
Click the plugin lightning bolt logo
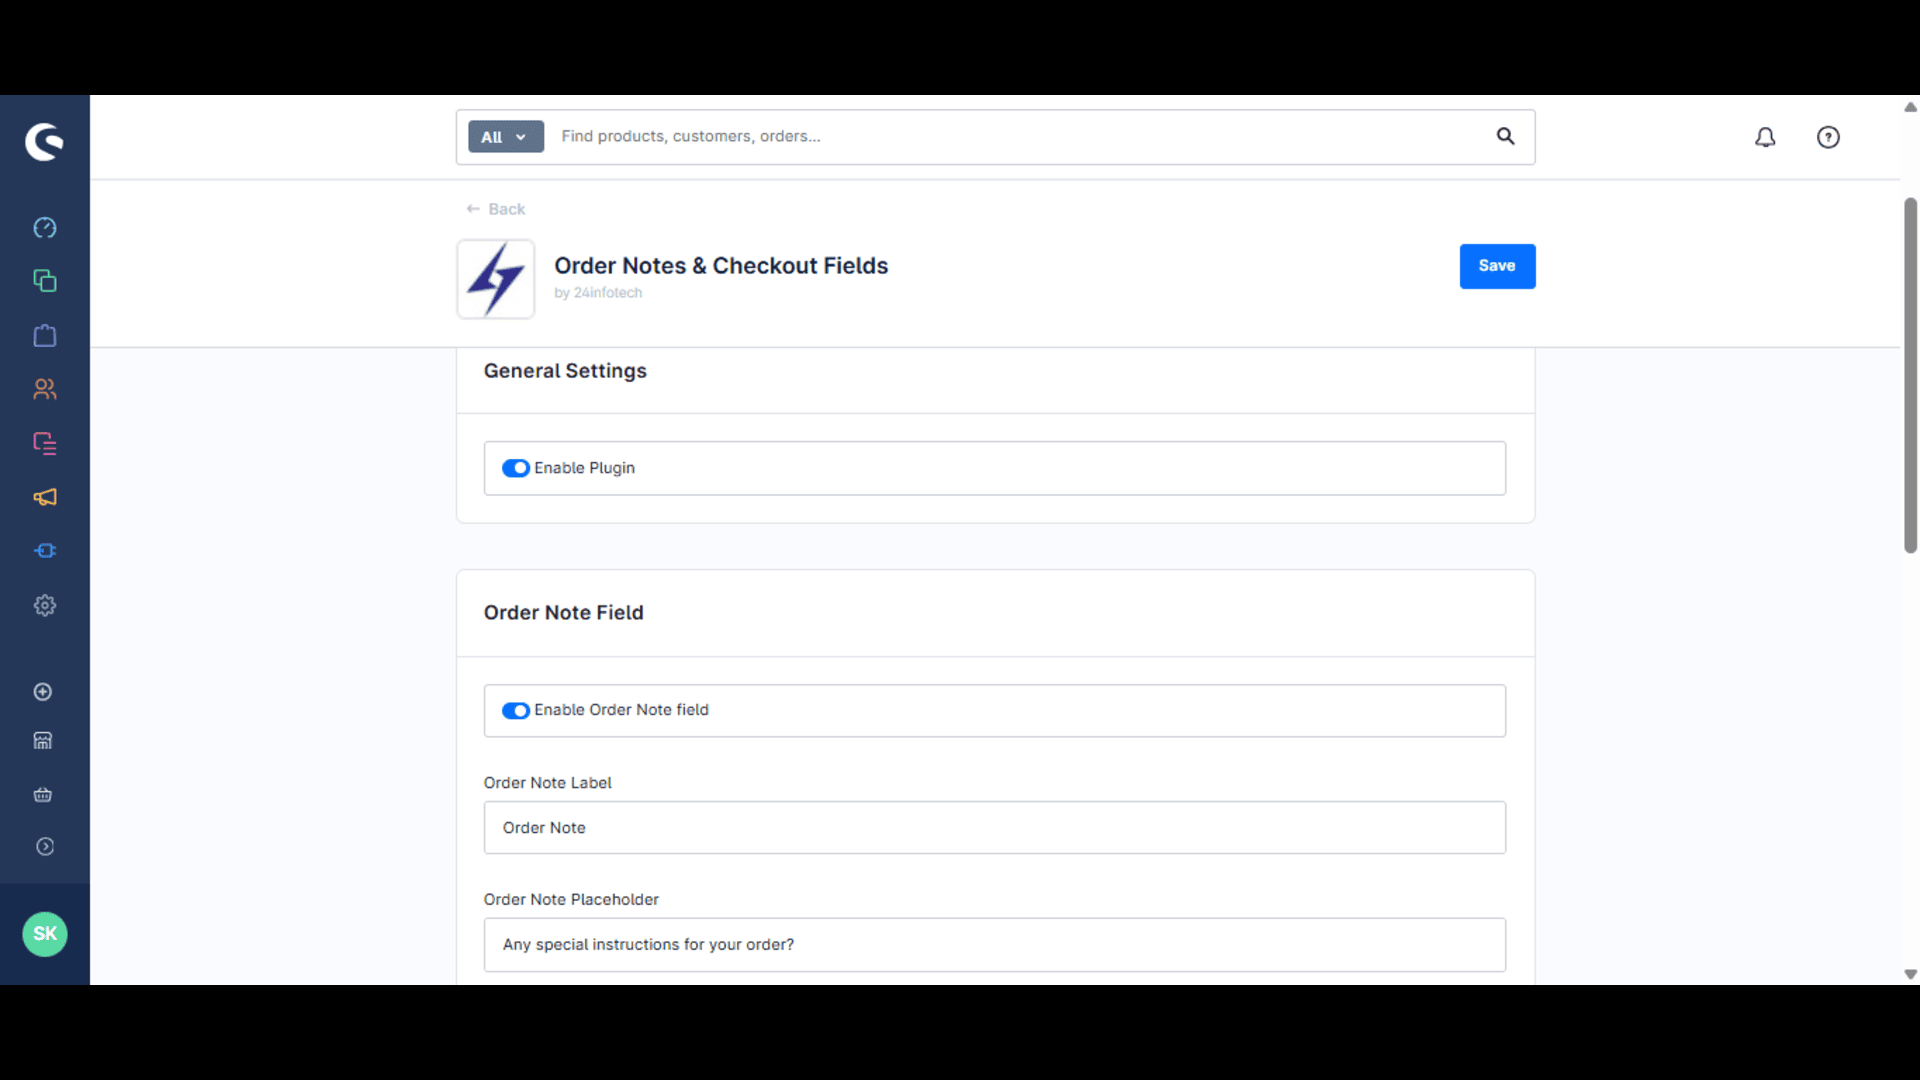click(495, 279)
